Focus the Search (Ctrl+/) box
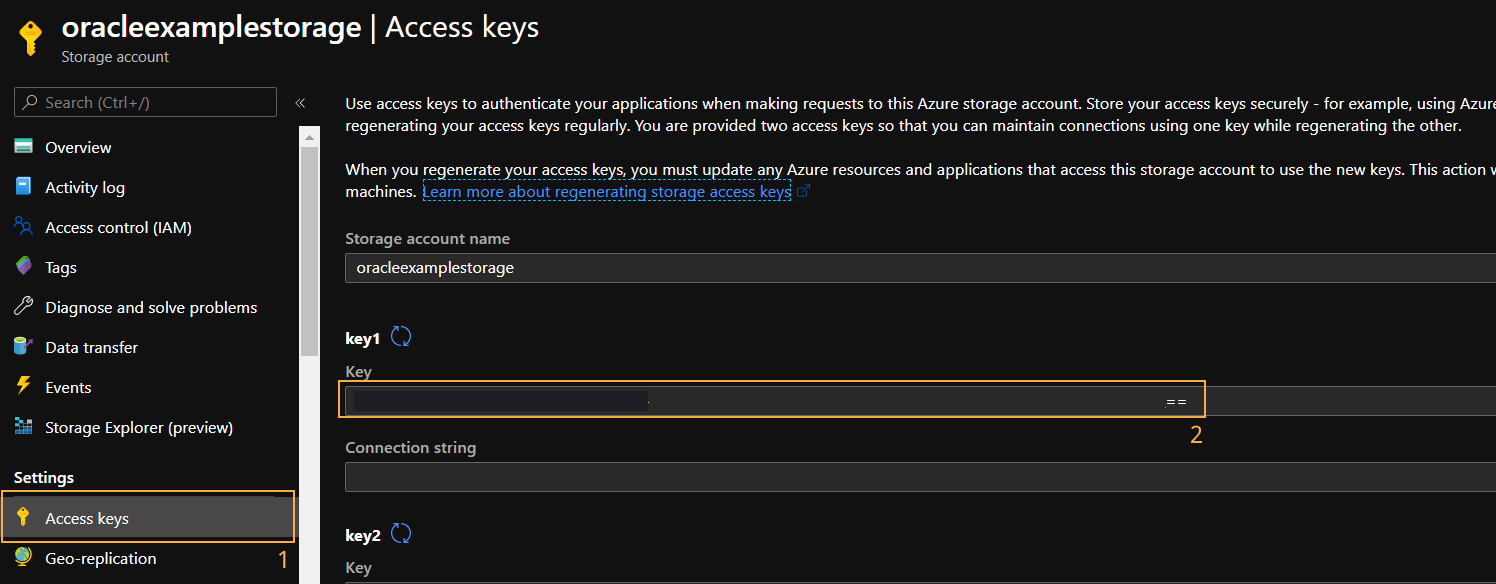 point(145,102)
